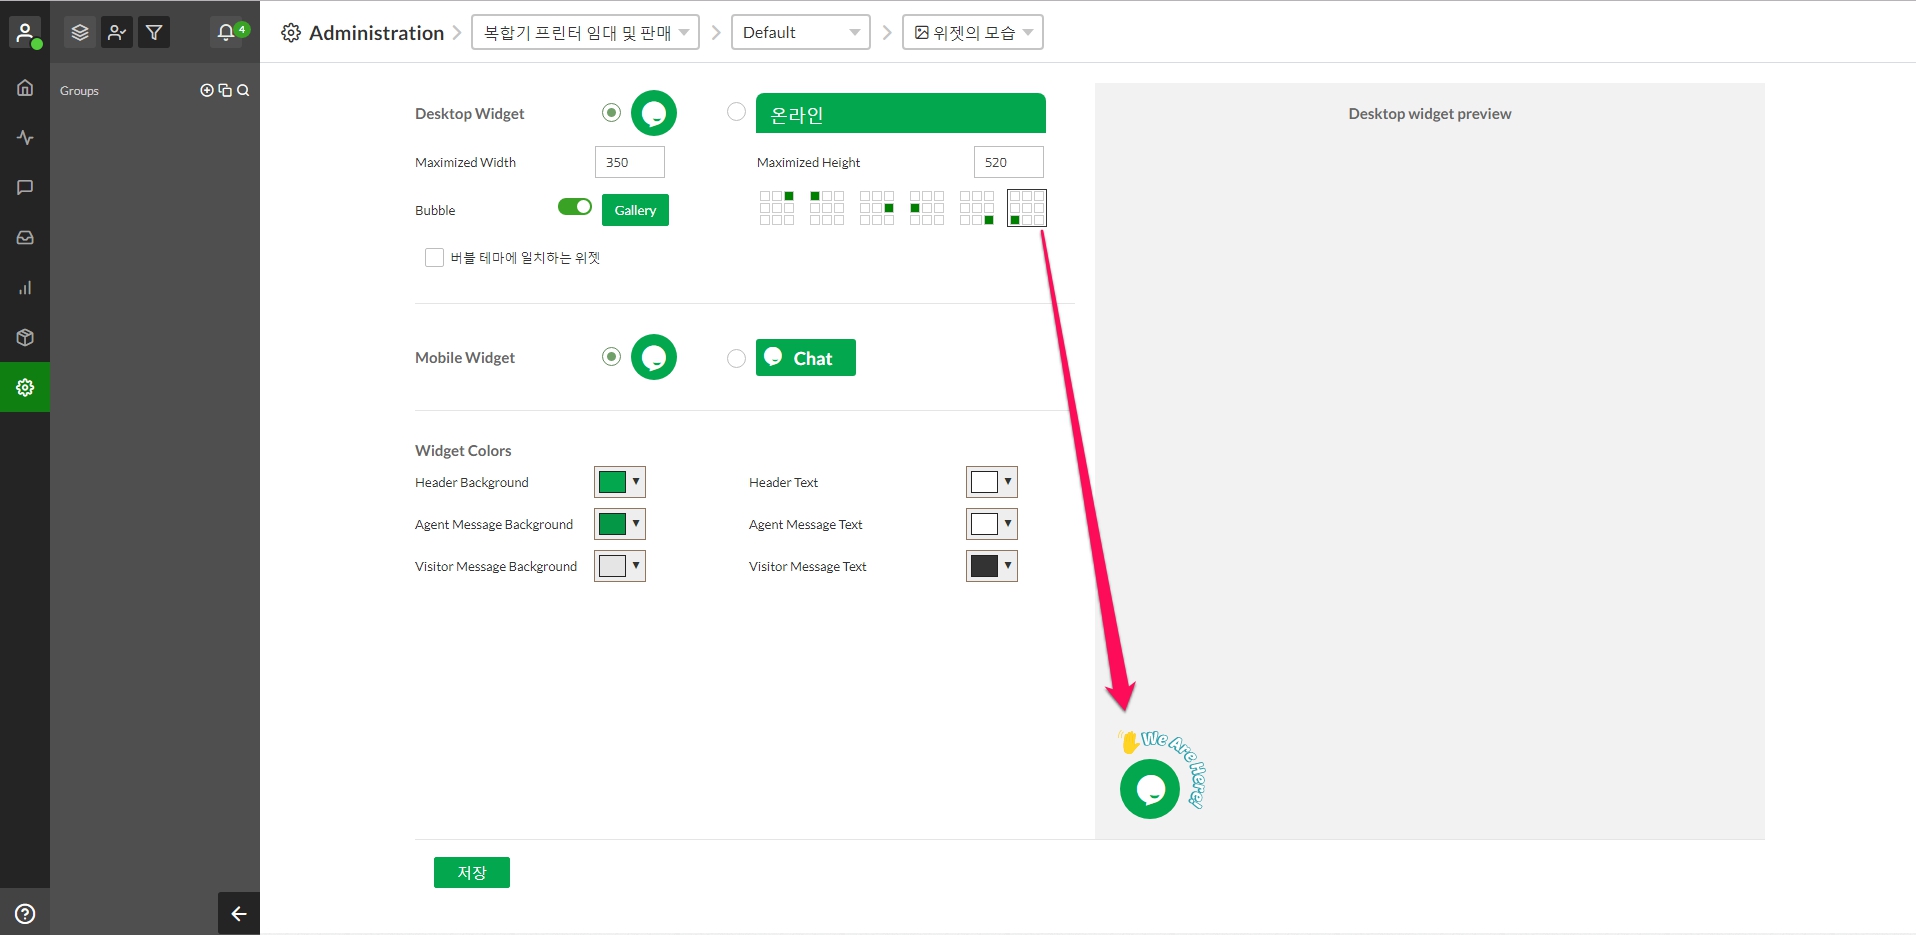The width and height of the screenshot is (1916, 935).
Task: Click the search icon next to Groups
Action: pyautogui.click(x=243, y=91)
